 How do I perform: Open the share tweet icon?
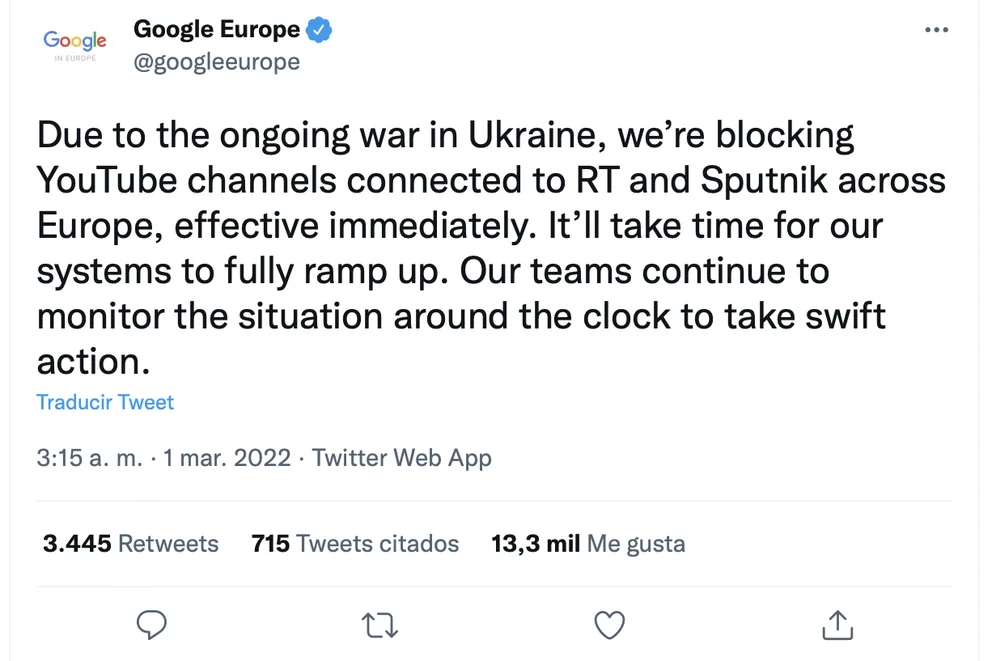[x=836, y=625]
